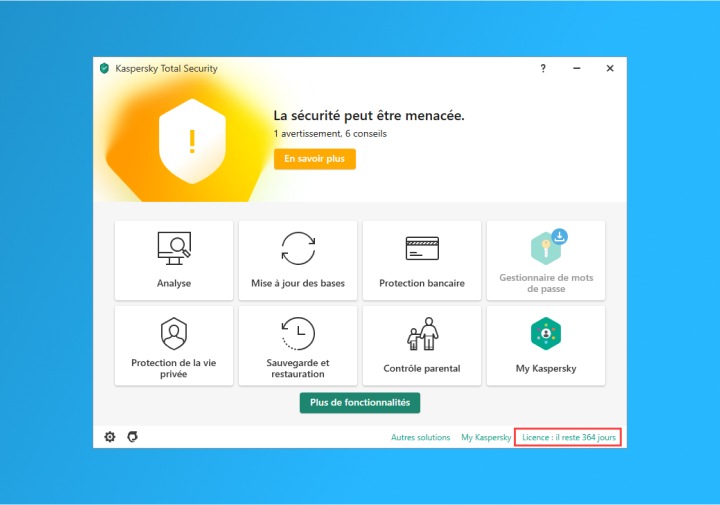Click Plus de fonctionnalités button
The image size is (720, 505).
tap(360, 402)
